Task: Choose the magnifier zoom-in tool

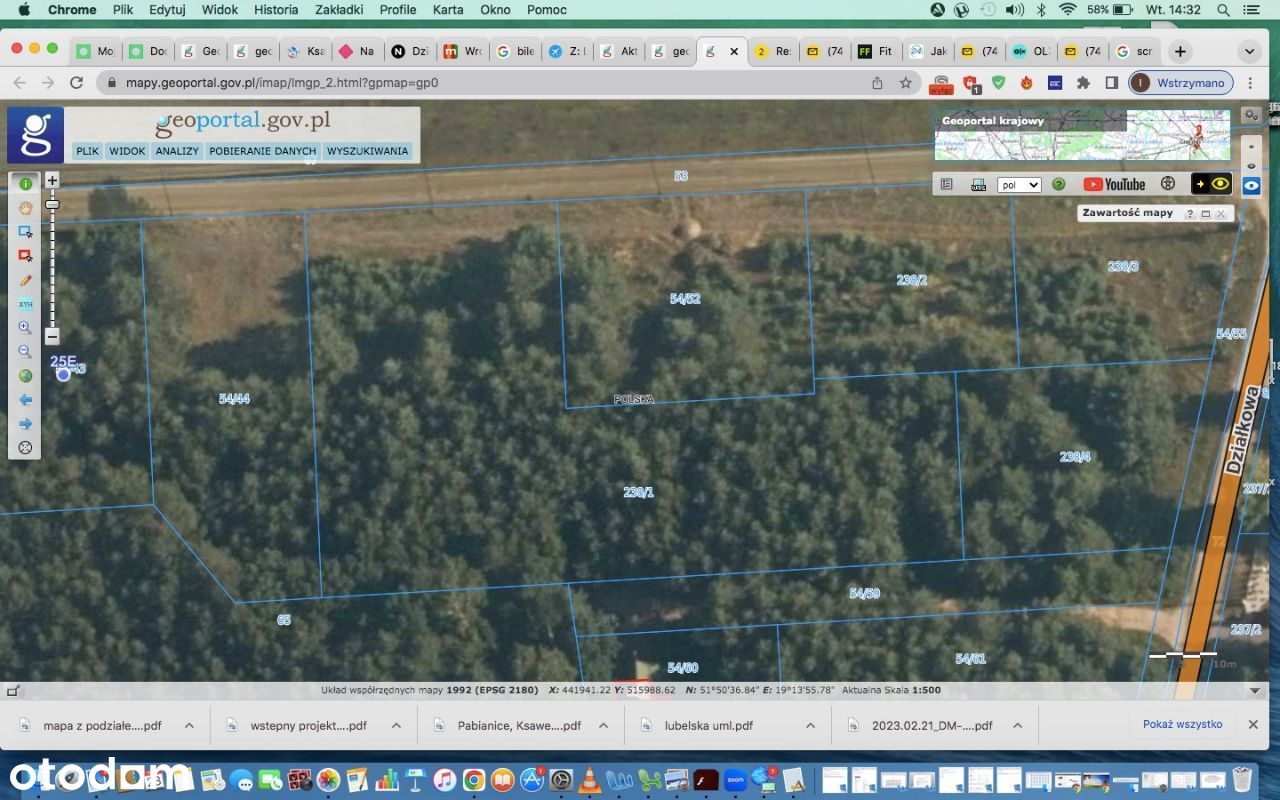Action: click(x=25, y=327)
